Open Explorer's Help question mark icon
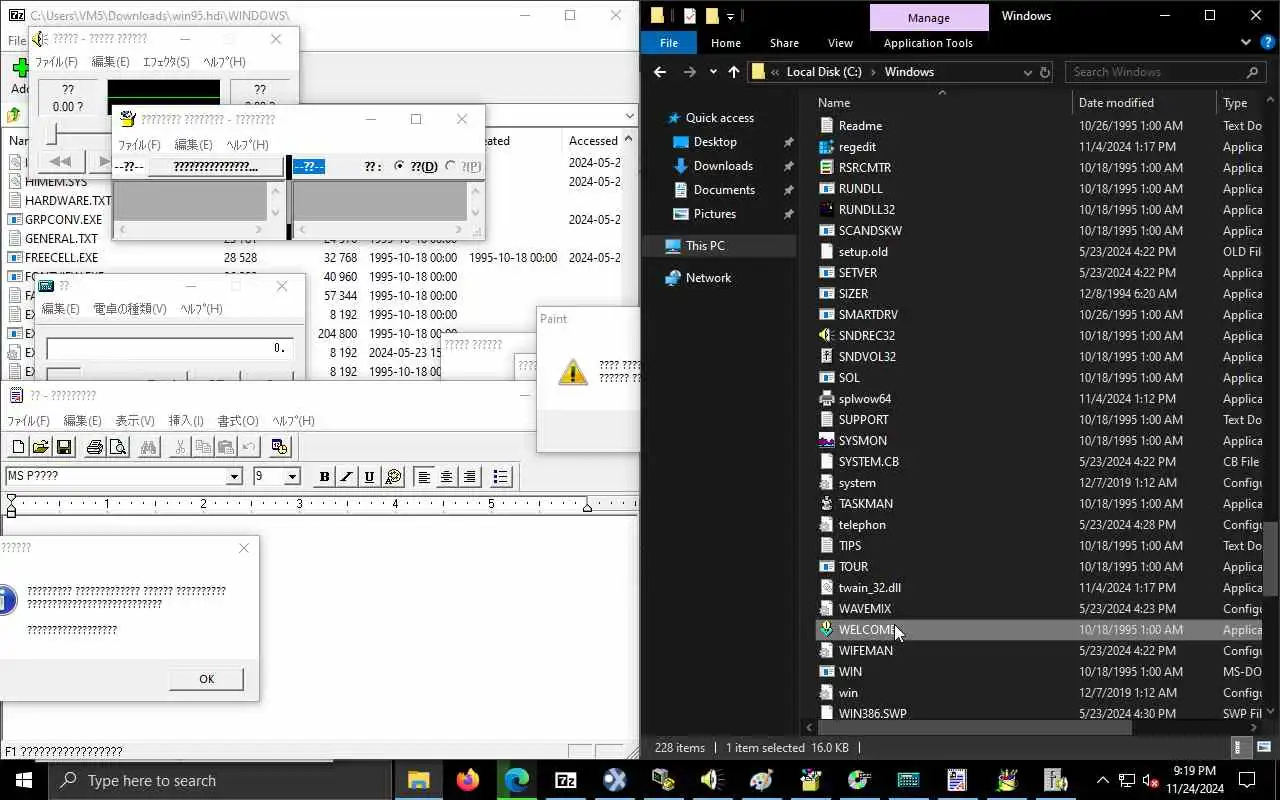The width and height of the screenshot is (1280, 800). click(x=1266, y=42)
